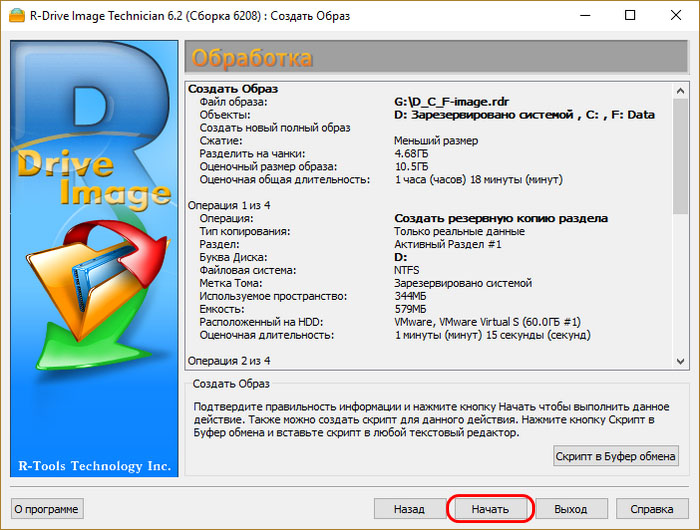This screenshot has width=700, height=530.
Task: Click the Зарезервировано системой volume label value
Action: point(463,283)
